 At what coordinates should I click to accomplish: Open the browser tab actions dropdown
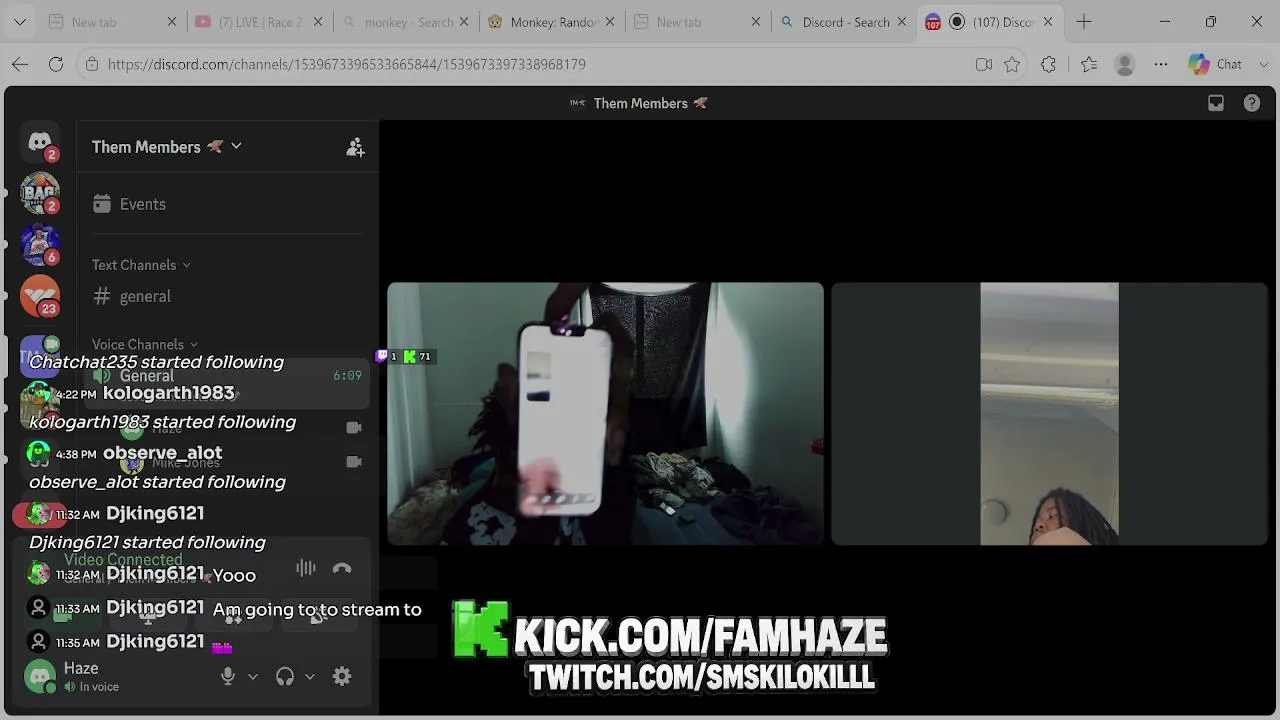[19, 22]
